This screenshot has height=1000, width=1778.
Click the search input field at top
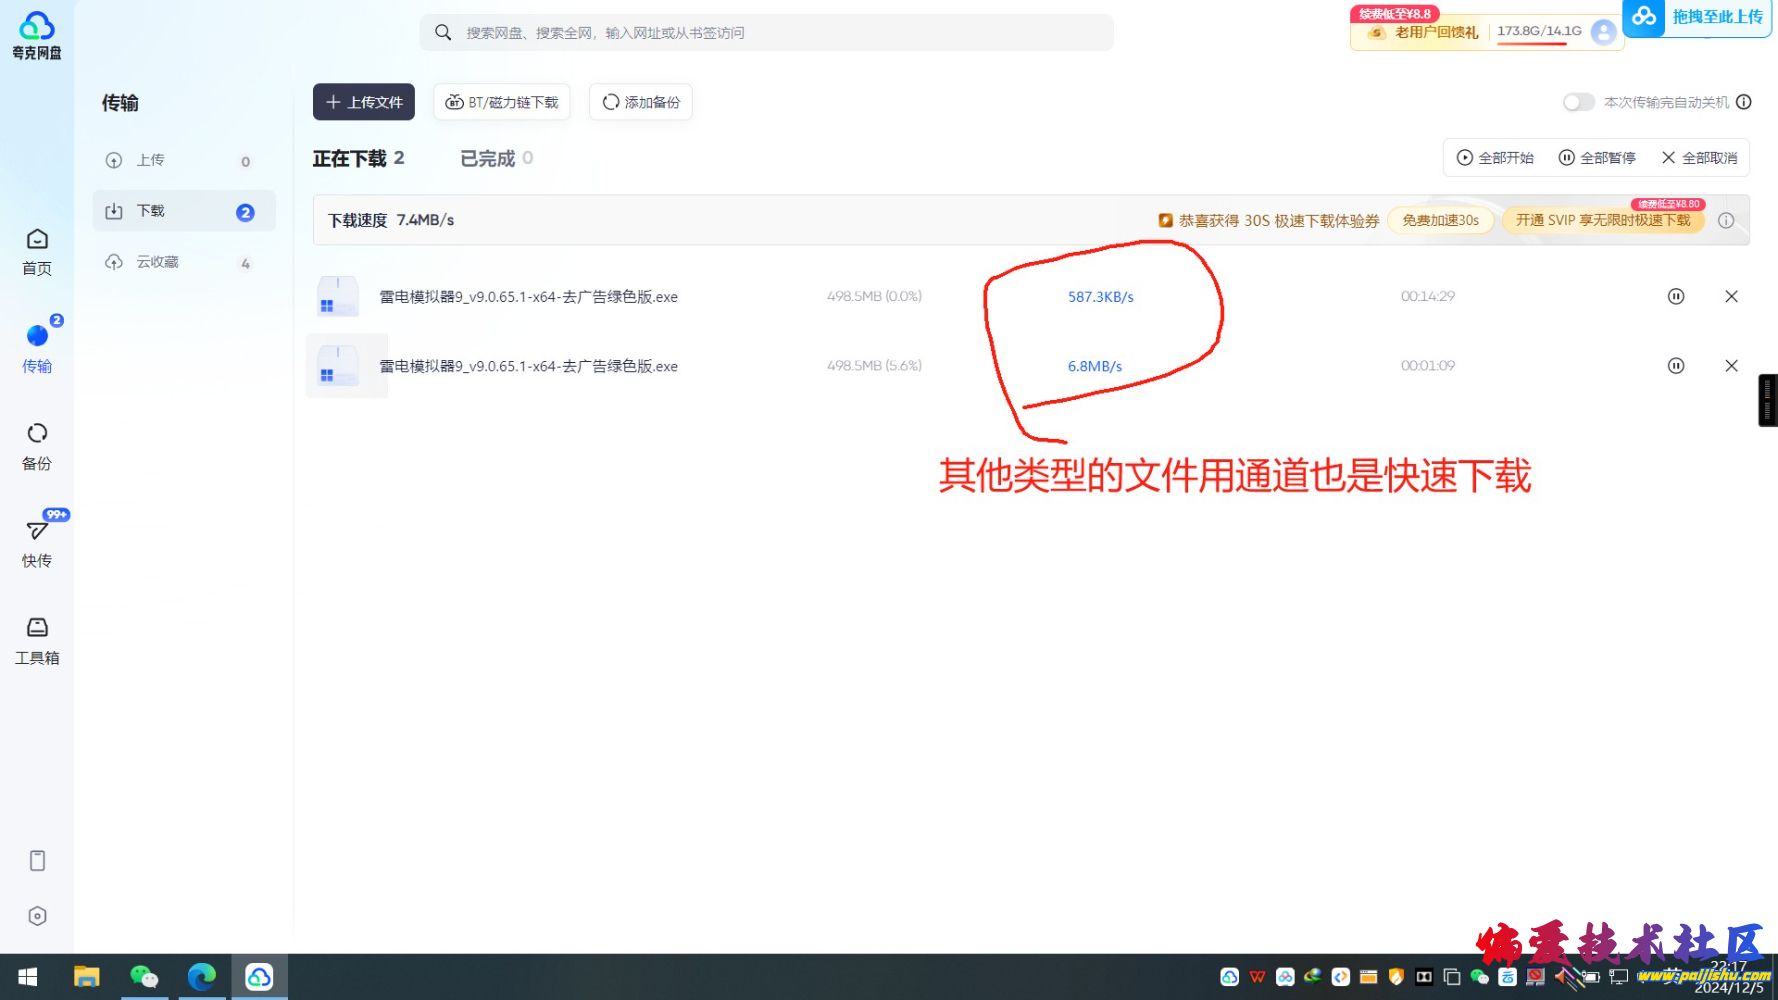[x=766, y=33]
